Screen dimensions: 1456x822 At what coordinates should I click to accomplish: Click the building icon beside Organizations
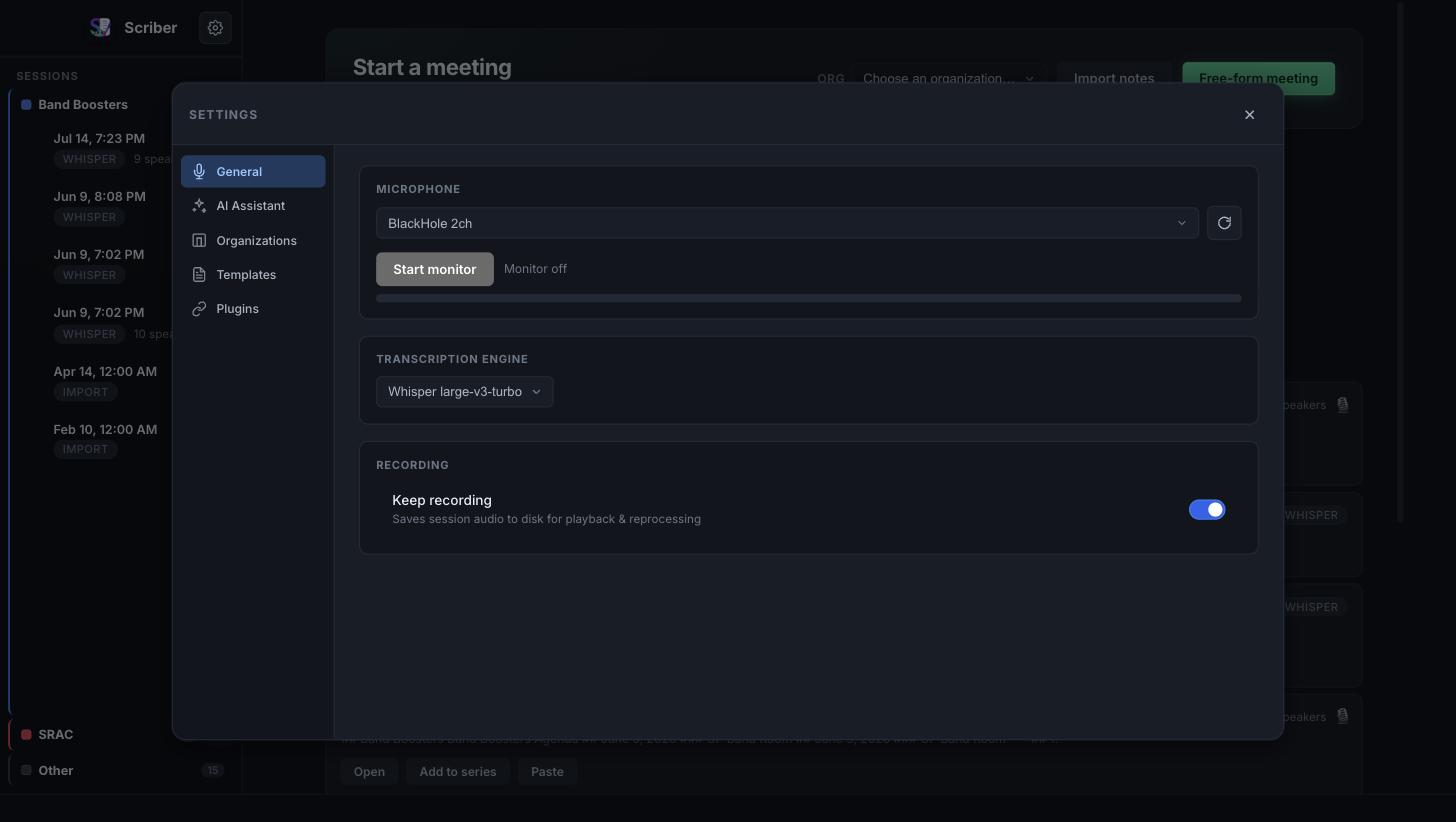pyautogui.click(x=199, y=240)
